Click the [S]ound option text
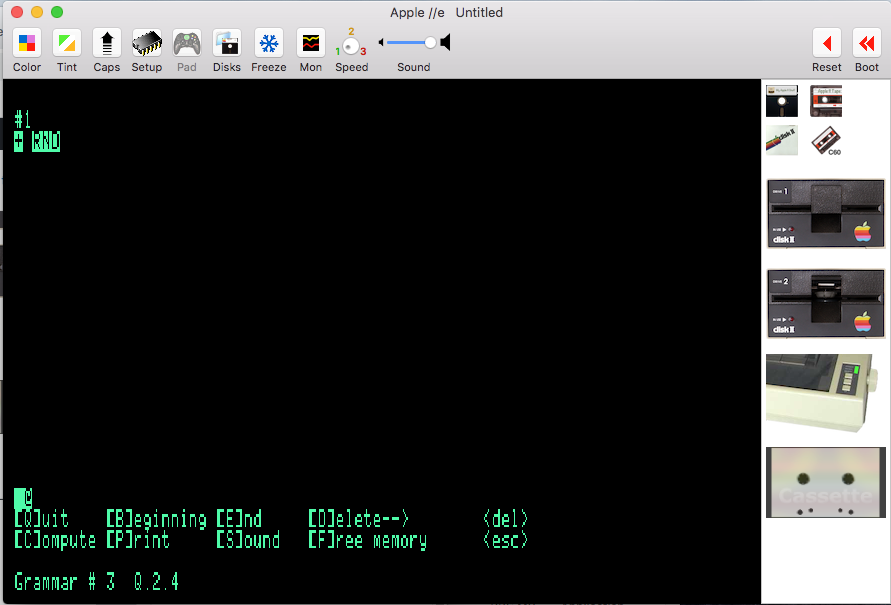Image resolution: width=891 pixels, height=605 pixels. click(x=248, y=540)
